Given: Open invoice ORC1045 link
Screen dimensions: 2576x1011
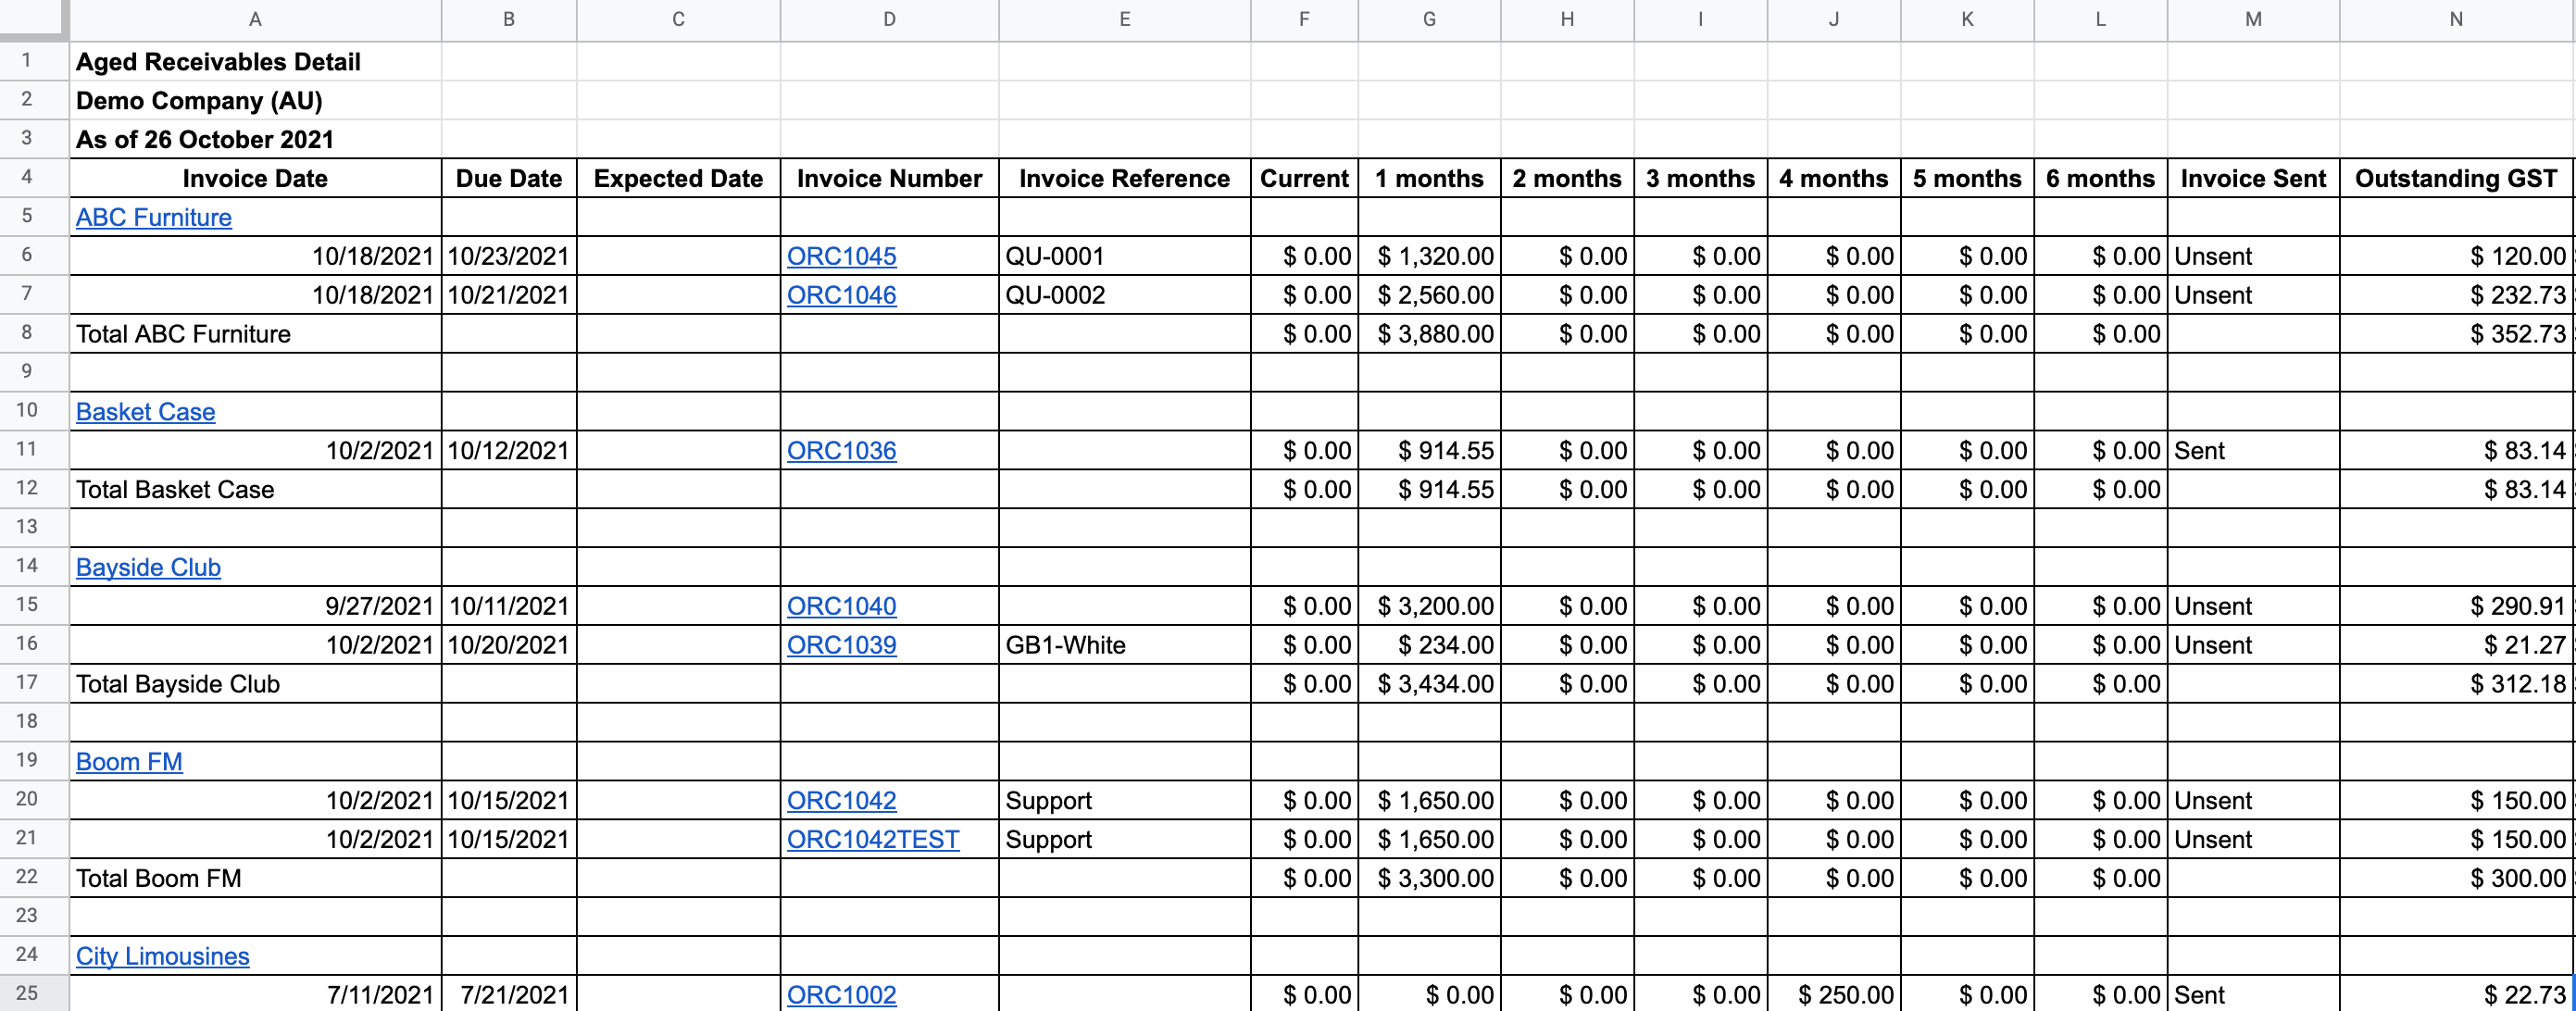Looking at the screenshot, I should (841, 256).
